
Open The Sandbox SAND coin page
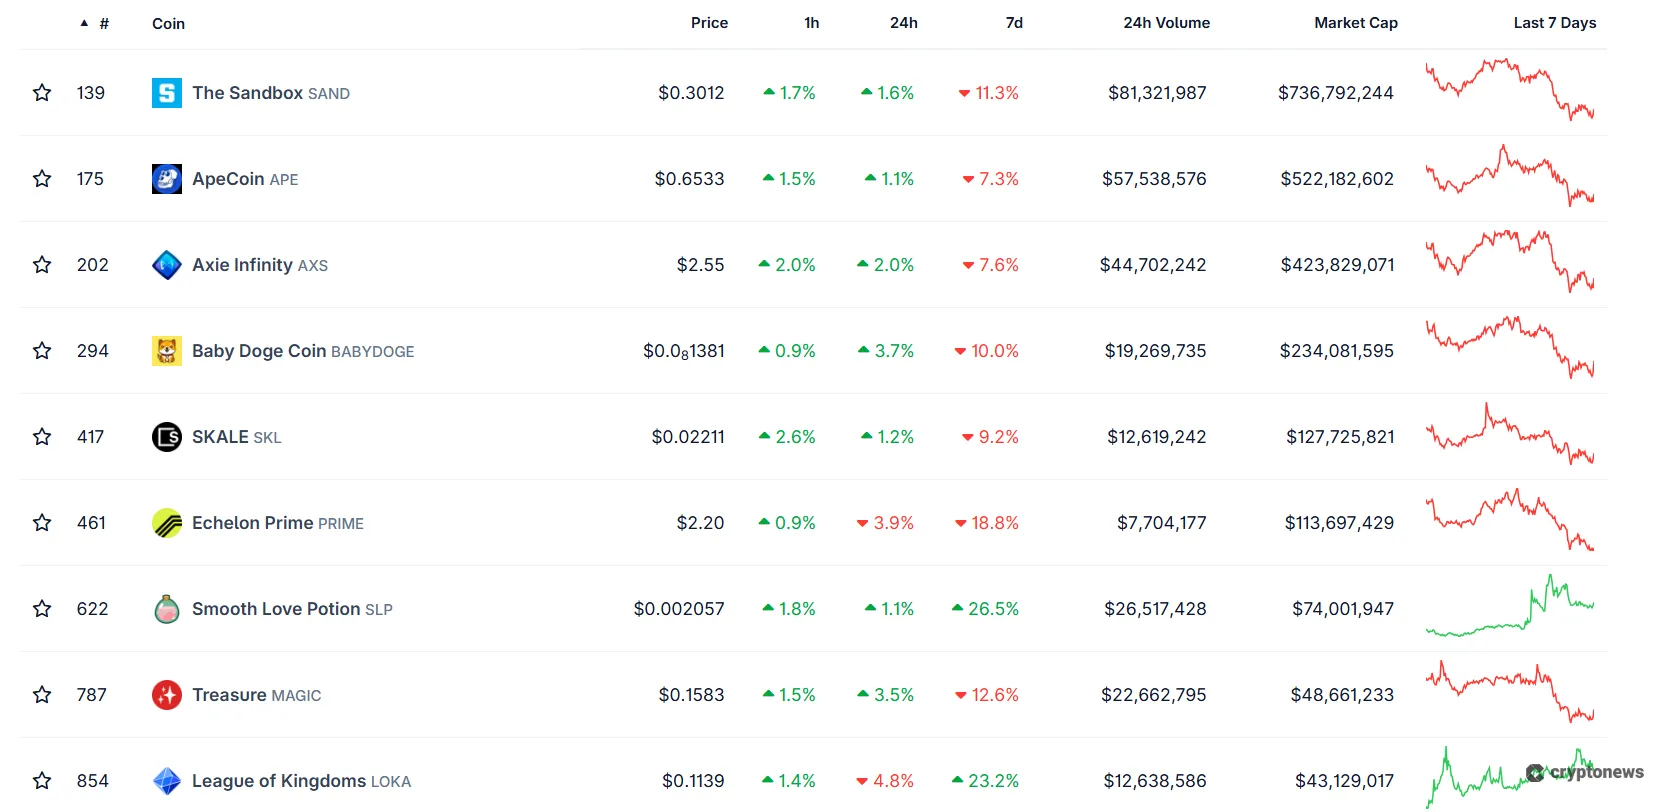pyautogui.click(x=271, y=93)
